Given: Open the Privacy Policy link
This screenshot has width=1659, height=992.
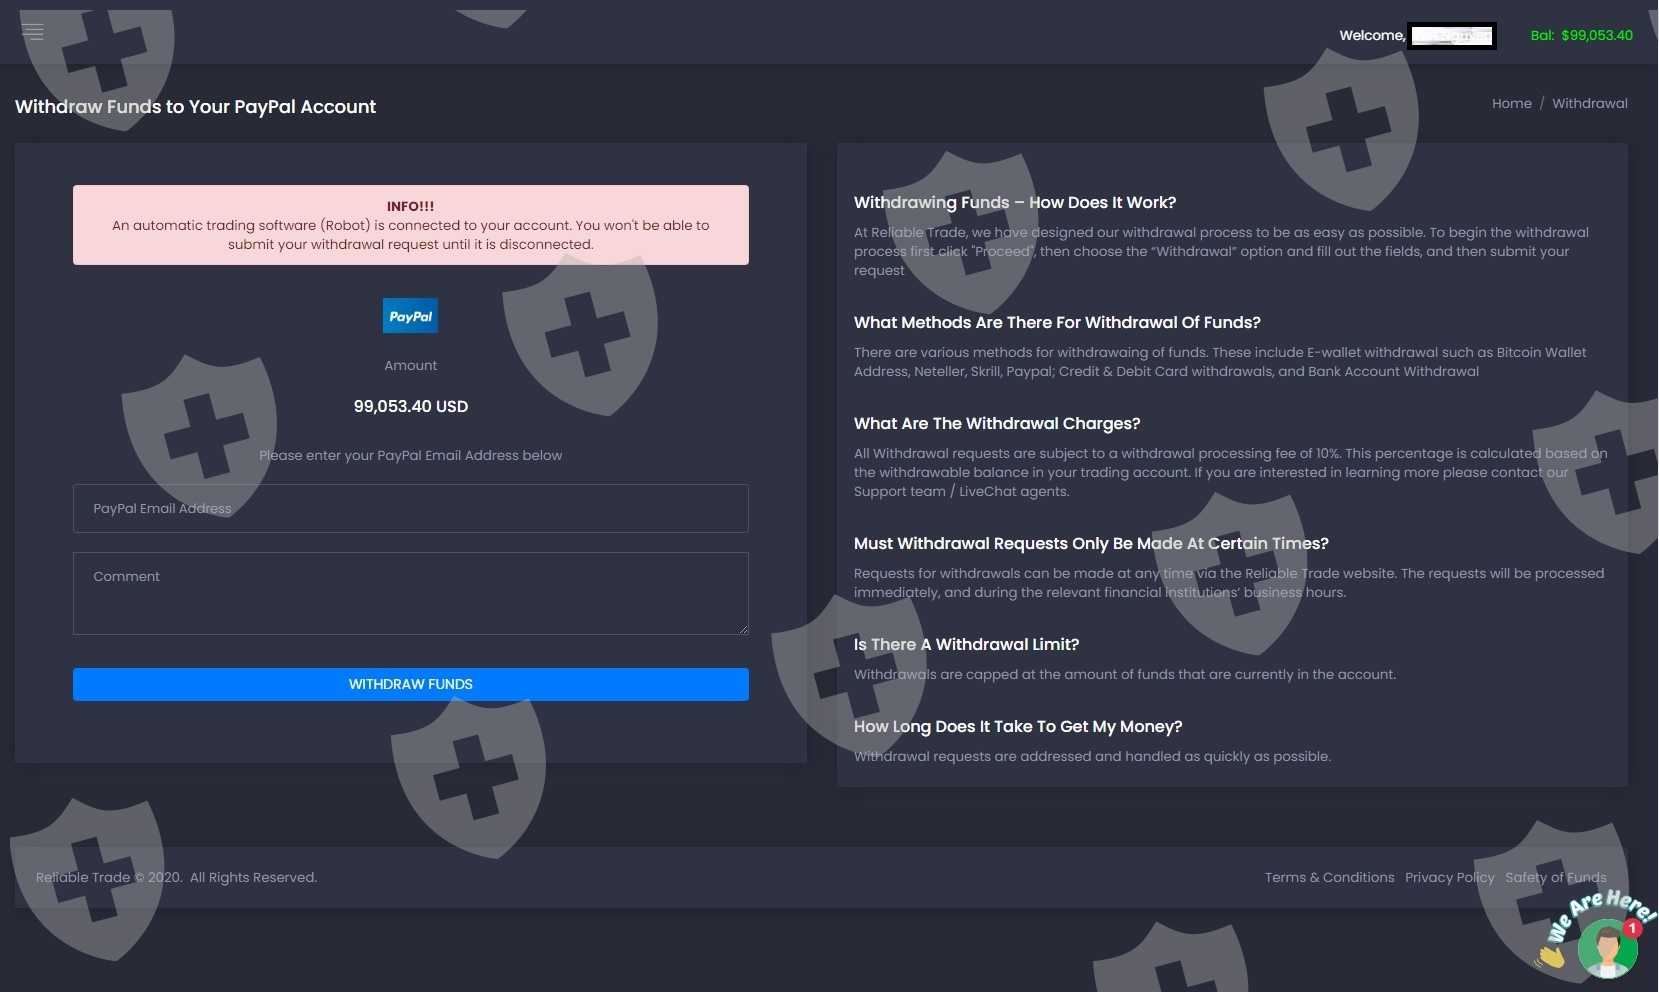Looking at the screenshot, I should pyautogui.click(x=1449, y=877).
